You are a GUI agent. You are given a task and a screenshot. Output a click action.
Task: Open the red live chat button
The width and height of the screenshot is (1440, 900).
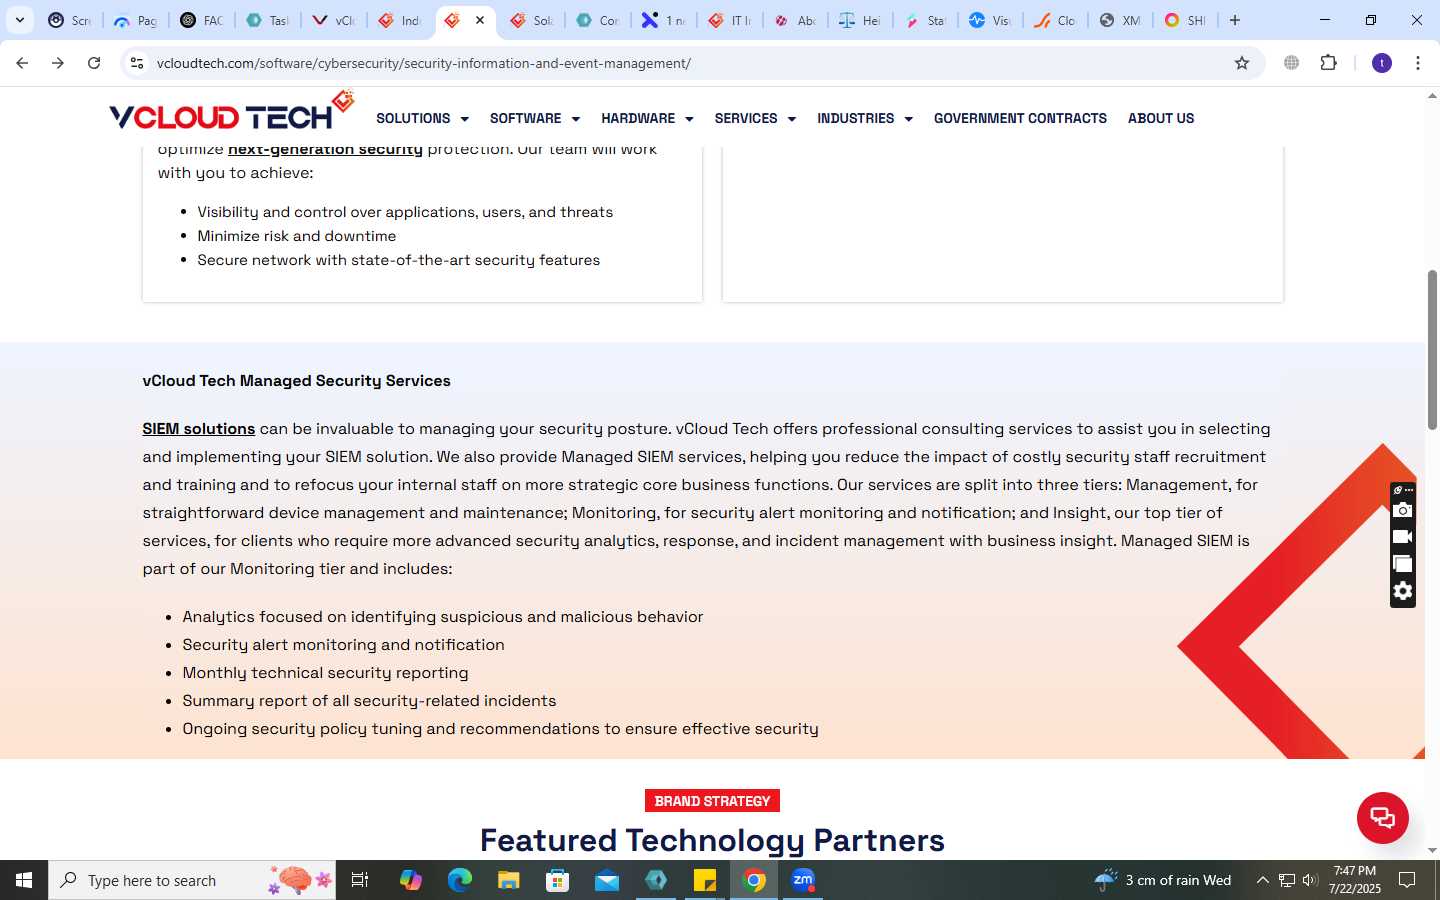(1382, 817)
